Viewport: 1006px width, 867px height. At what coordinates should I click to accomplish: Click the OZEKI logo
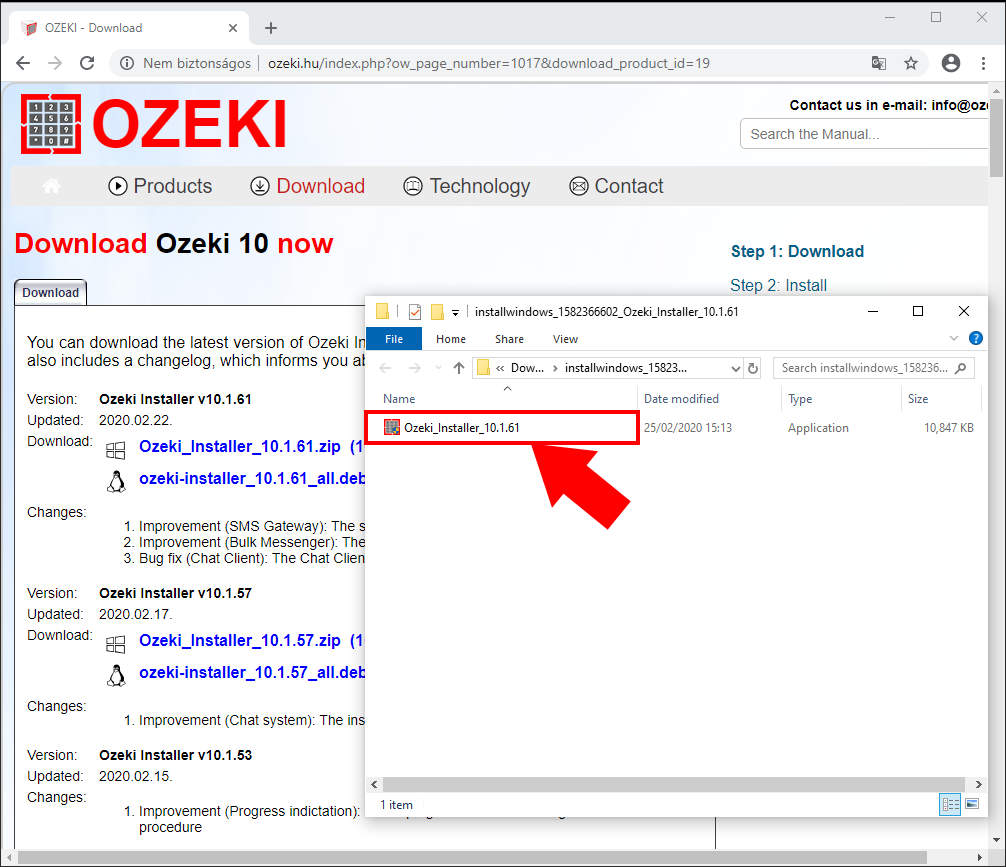coord(153,124)
